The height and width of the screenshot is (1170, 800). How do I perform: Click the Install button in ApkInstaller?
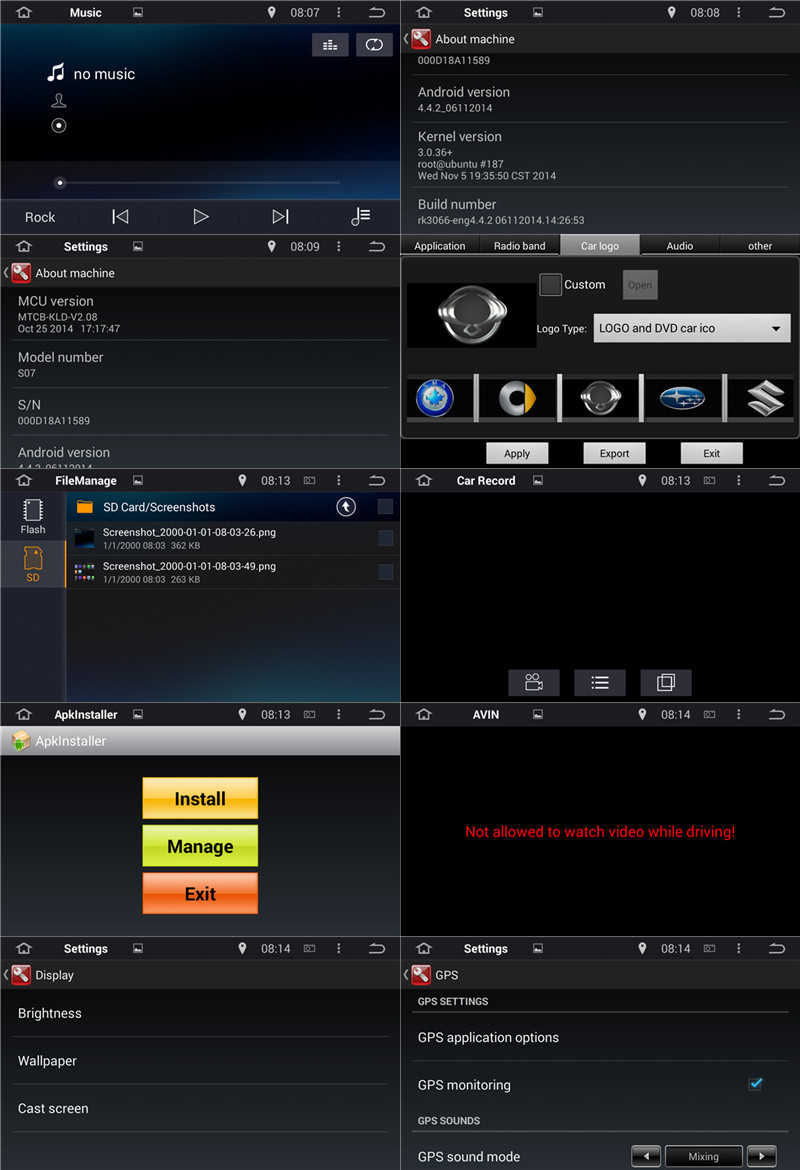200,799
